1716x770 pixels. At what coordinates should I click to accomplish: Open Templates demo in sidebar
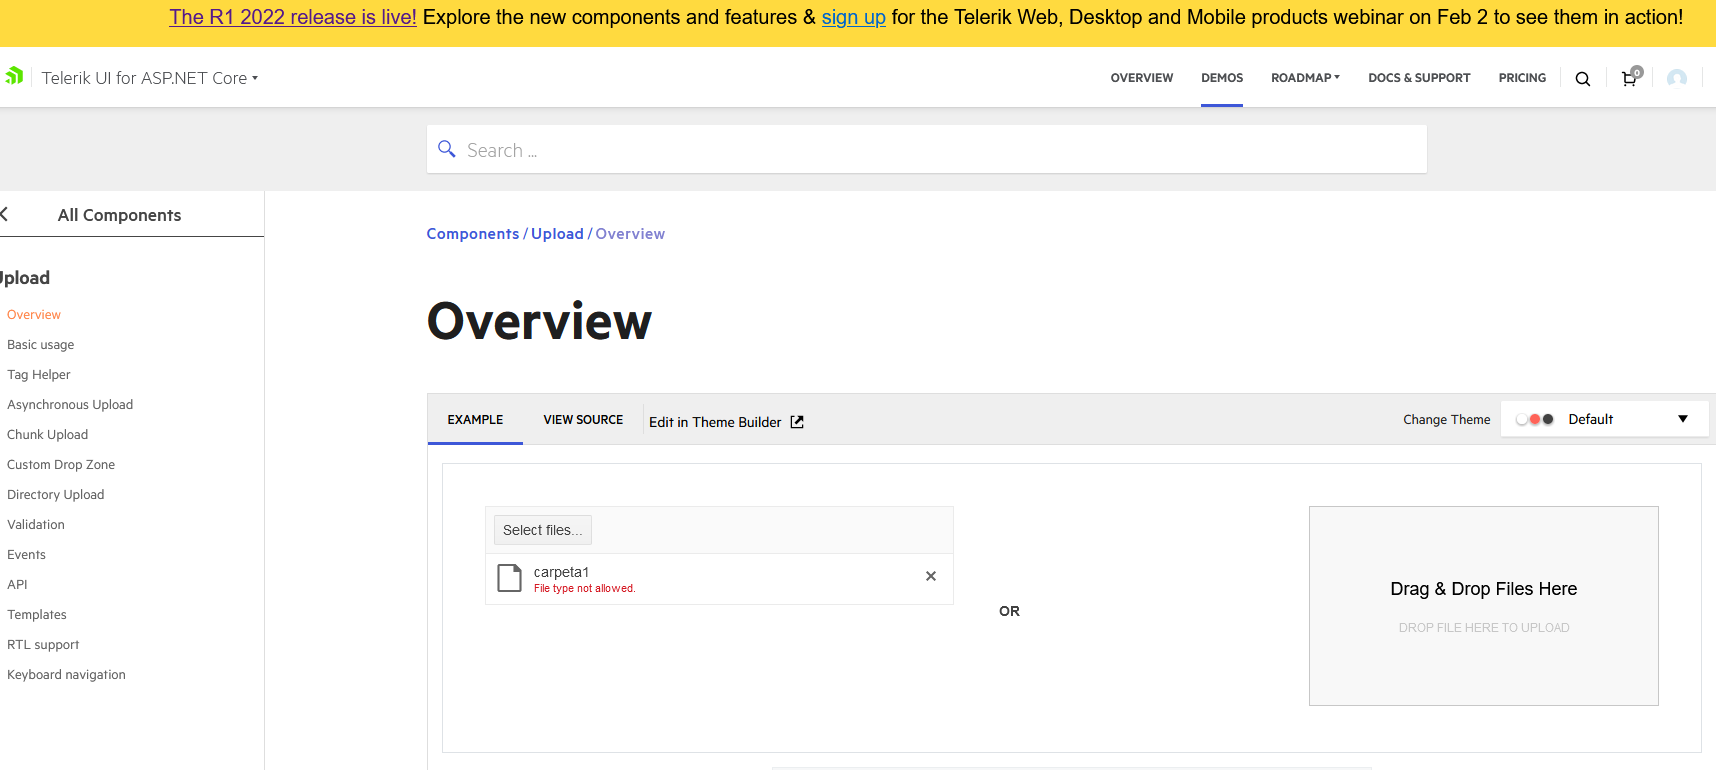pos(37,615)
